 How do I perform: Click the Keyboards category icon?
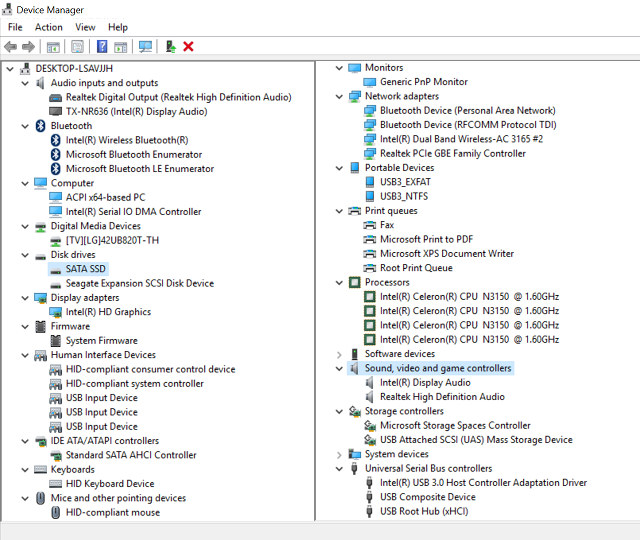[x=40, y=469]
